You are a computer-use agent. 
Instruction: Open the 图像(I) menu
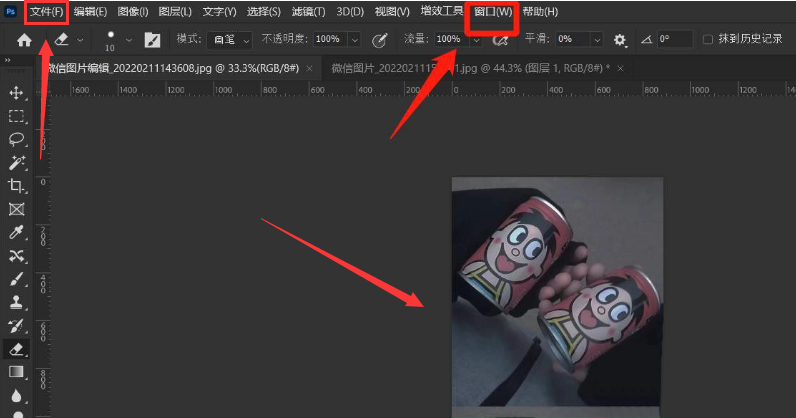click(x=132, y=12)
